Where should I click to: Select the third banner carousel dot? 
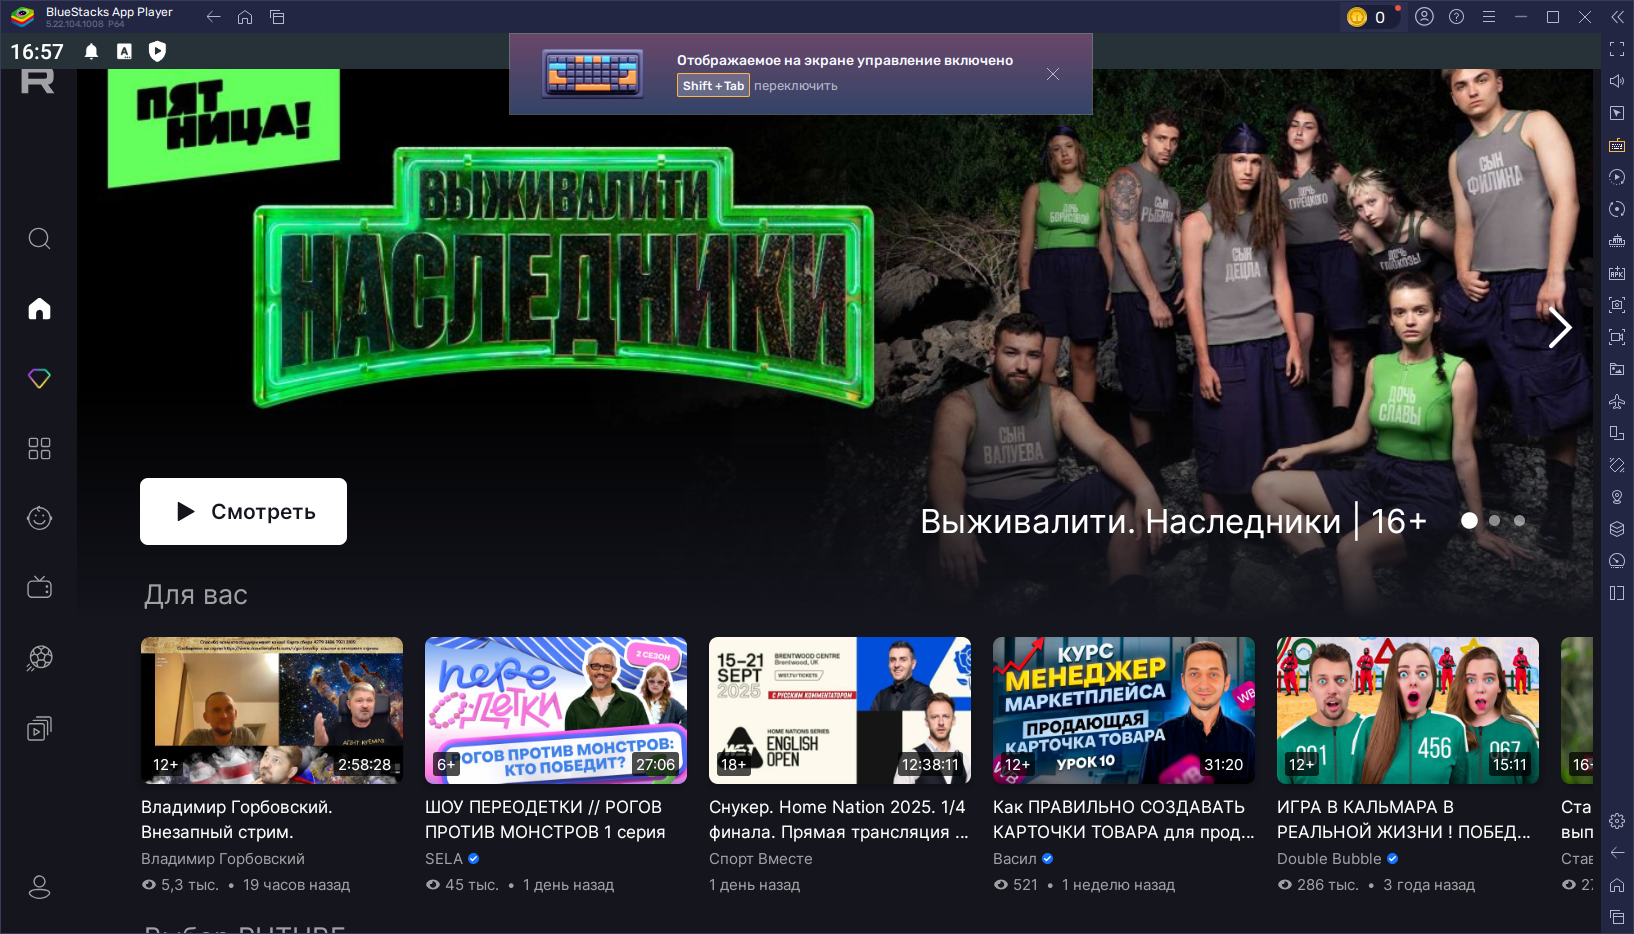(1519, 520)
